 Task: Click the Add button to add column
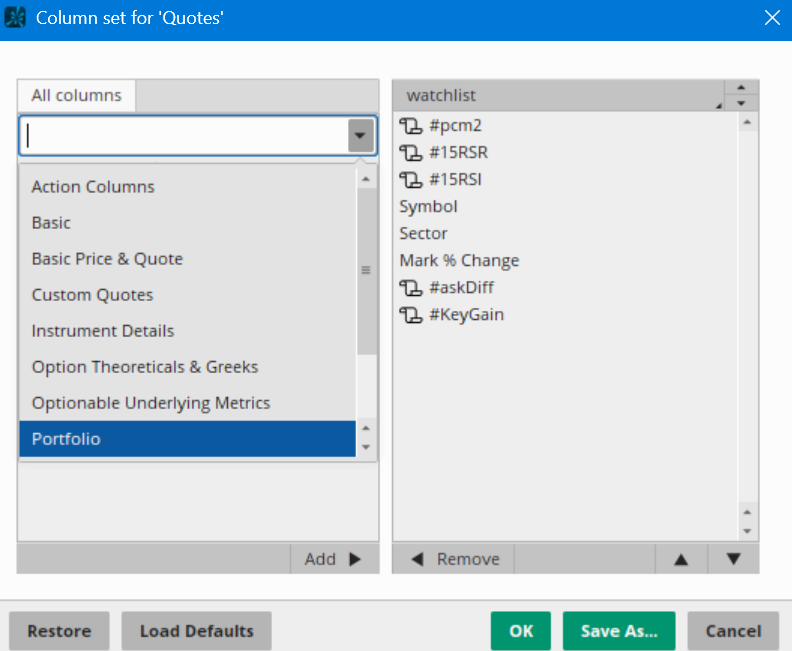(333, 559)
